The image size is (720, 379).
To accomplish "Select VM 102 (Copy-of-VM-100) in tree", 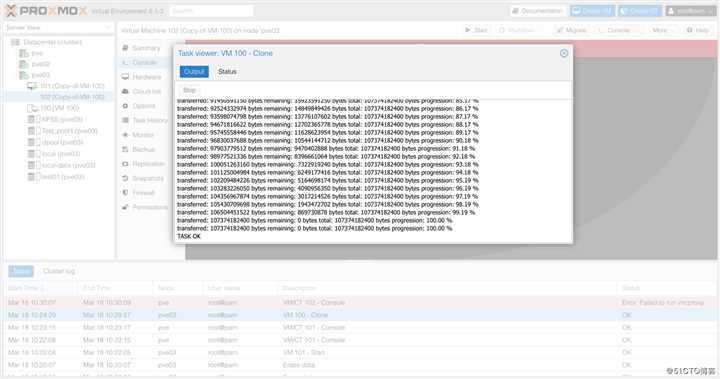I will click(72, 97).
